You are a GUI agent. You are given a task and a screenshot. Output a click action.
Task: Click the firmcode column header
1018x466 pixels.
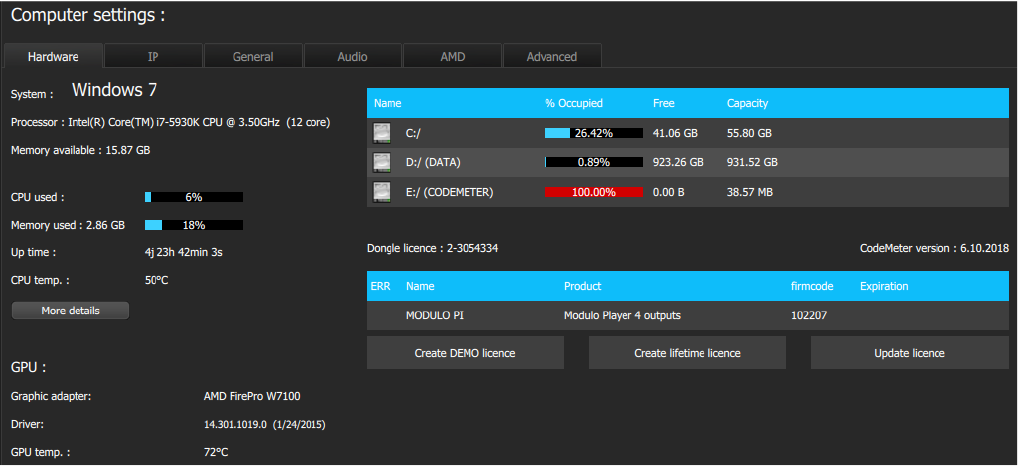click(x=812, y=286)
